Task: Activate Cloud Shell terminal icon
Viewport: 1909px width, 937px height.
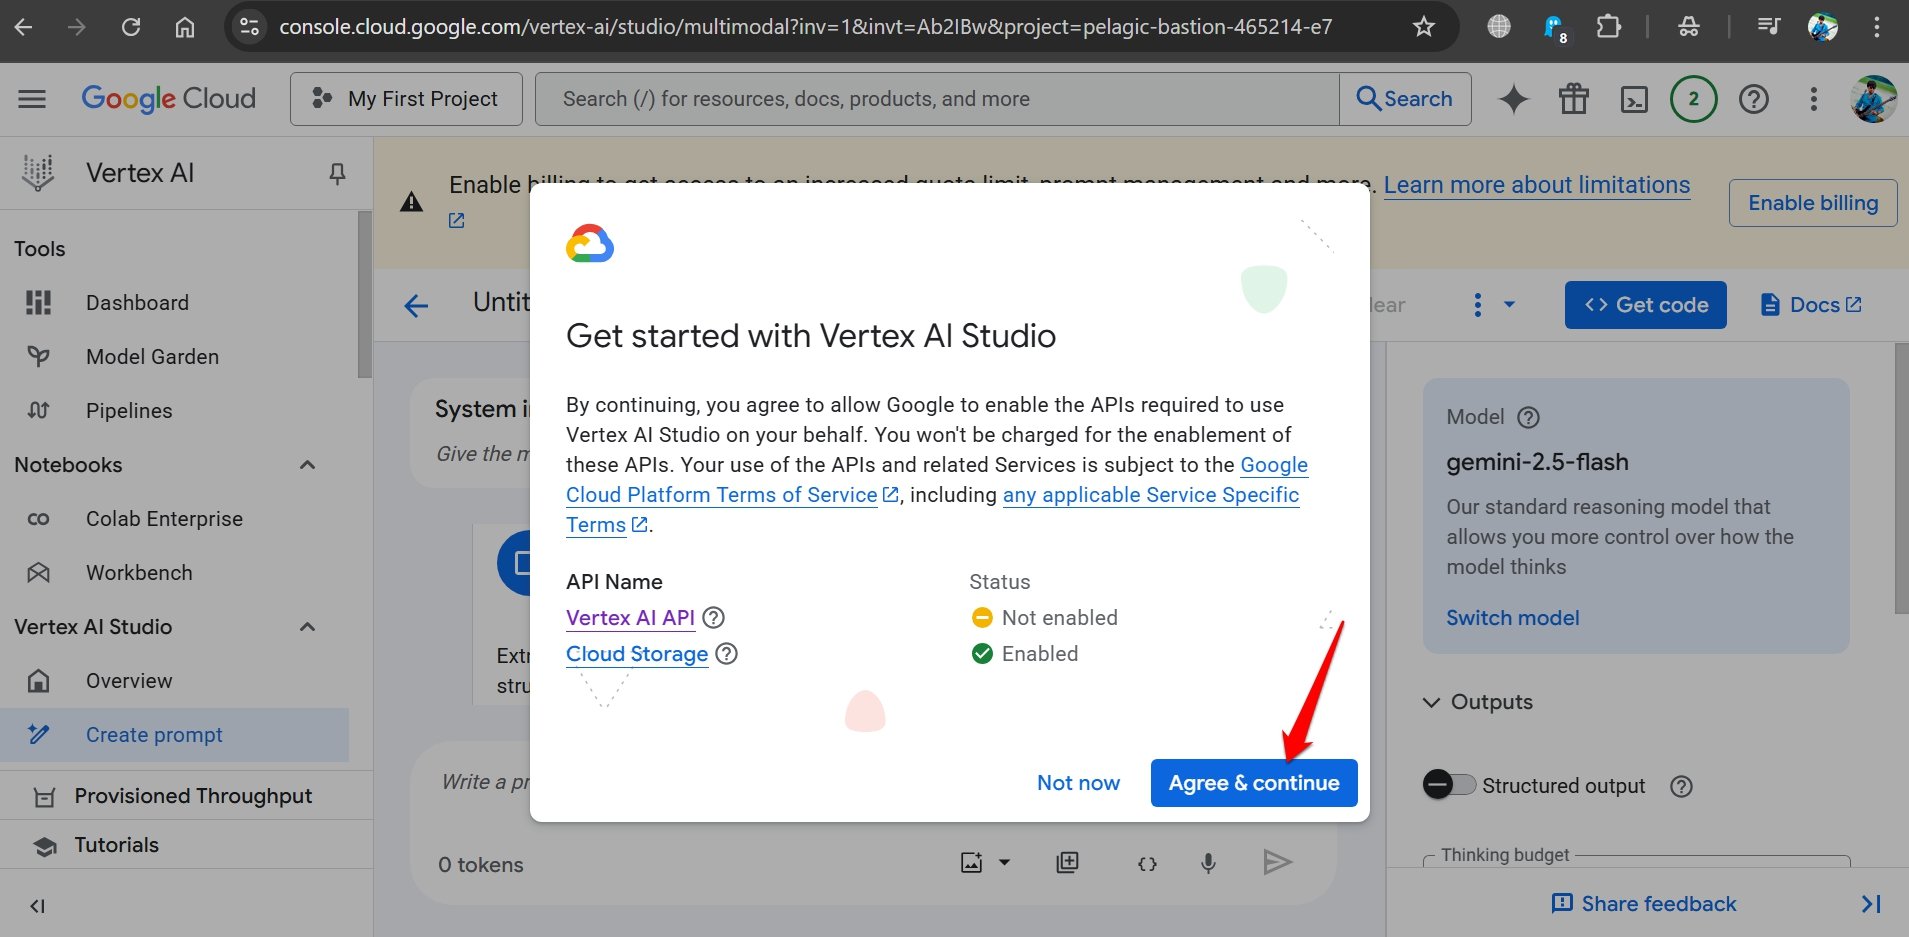Action: click(1634, 99)
